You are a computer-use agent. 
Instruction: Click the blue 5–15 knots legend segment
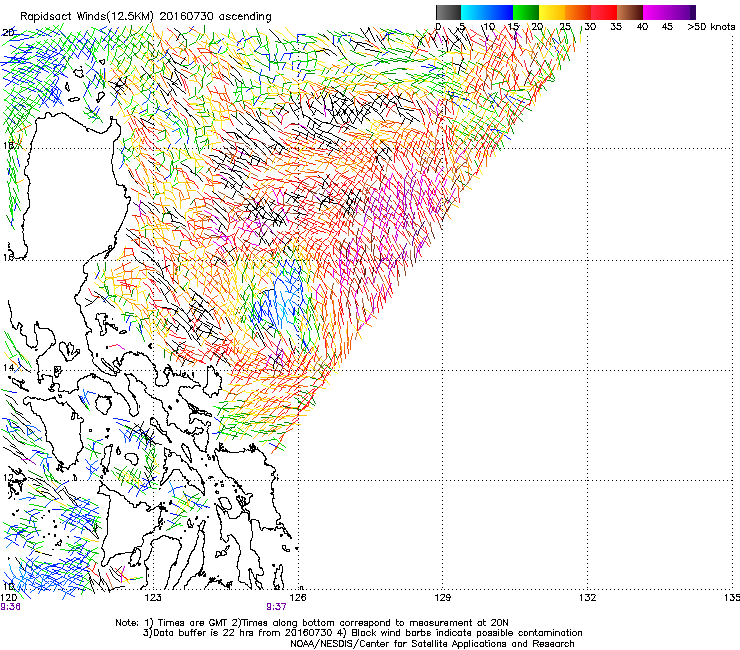(487, 12)
